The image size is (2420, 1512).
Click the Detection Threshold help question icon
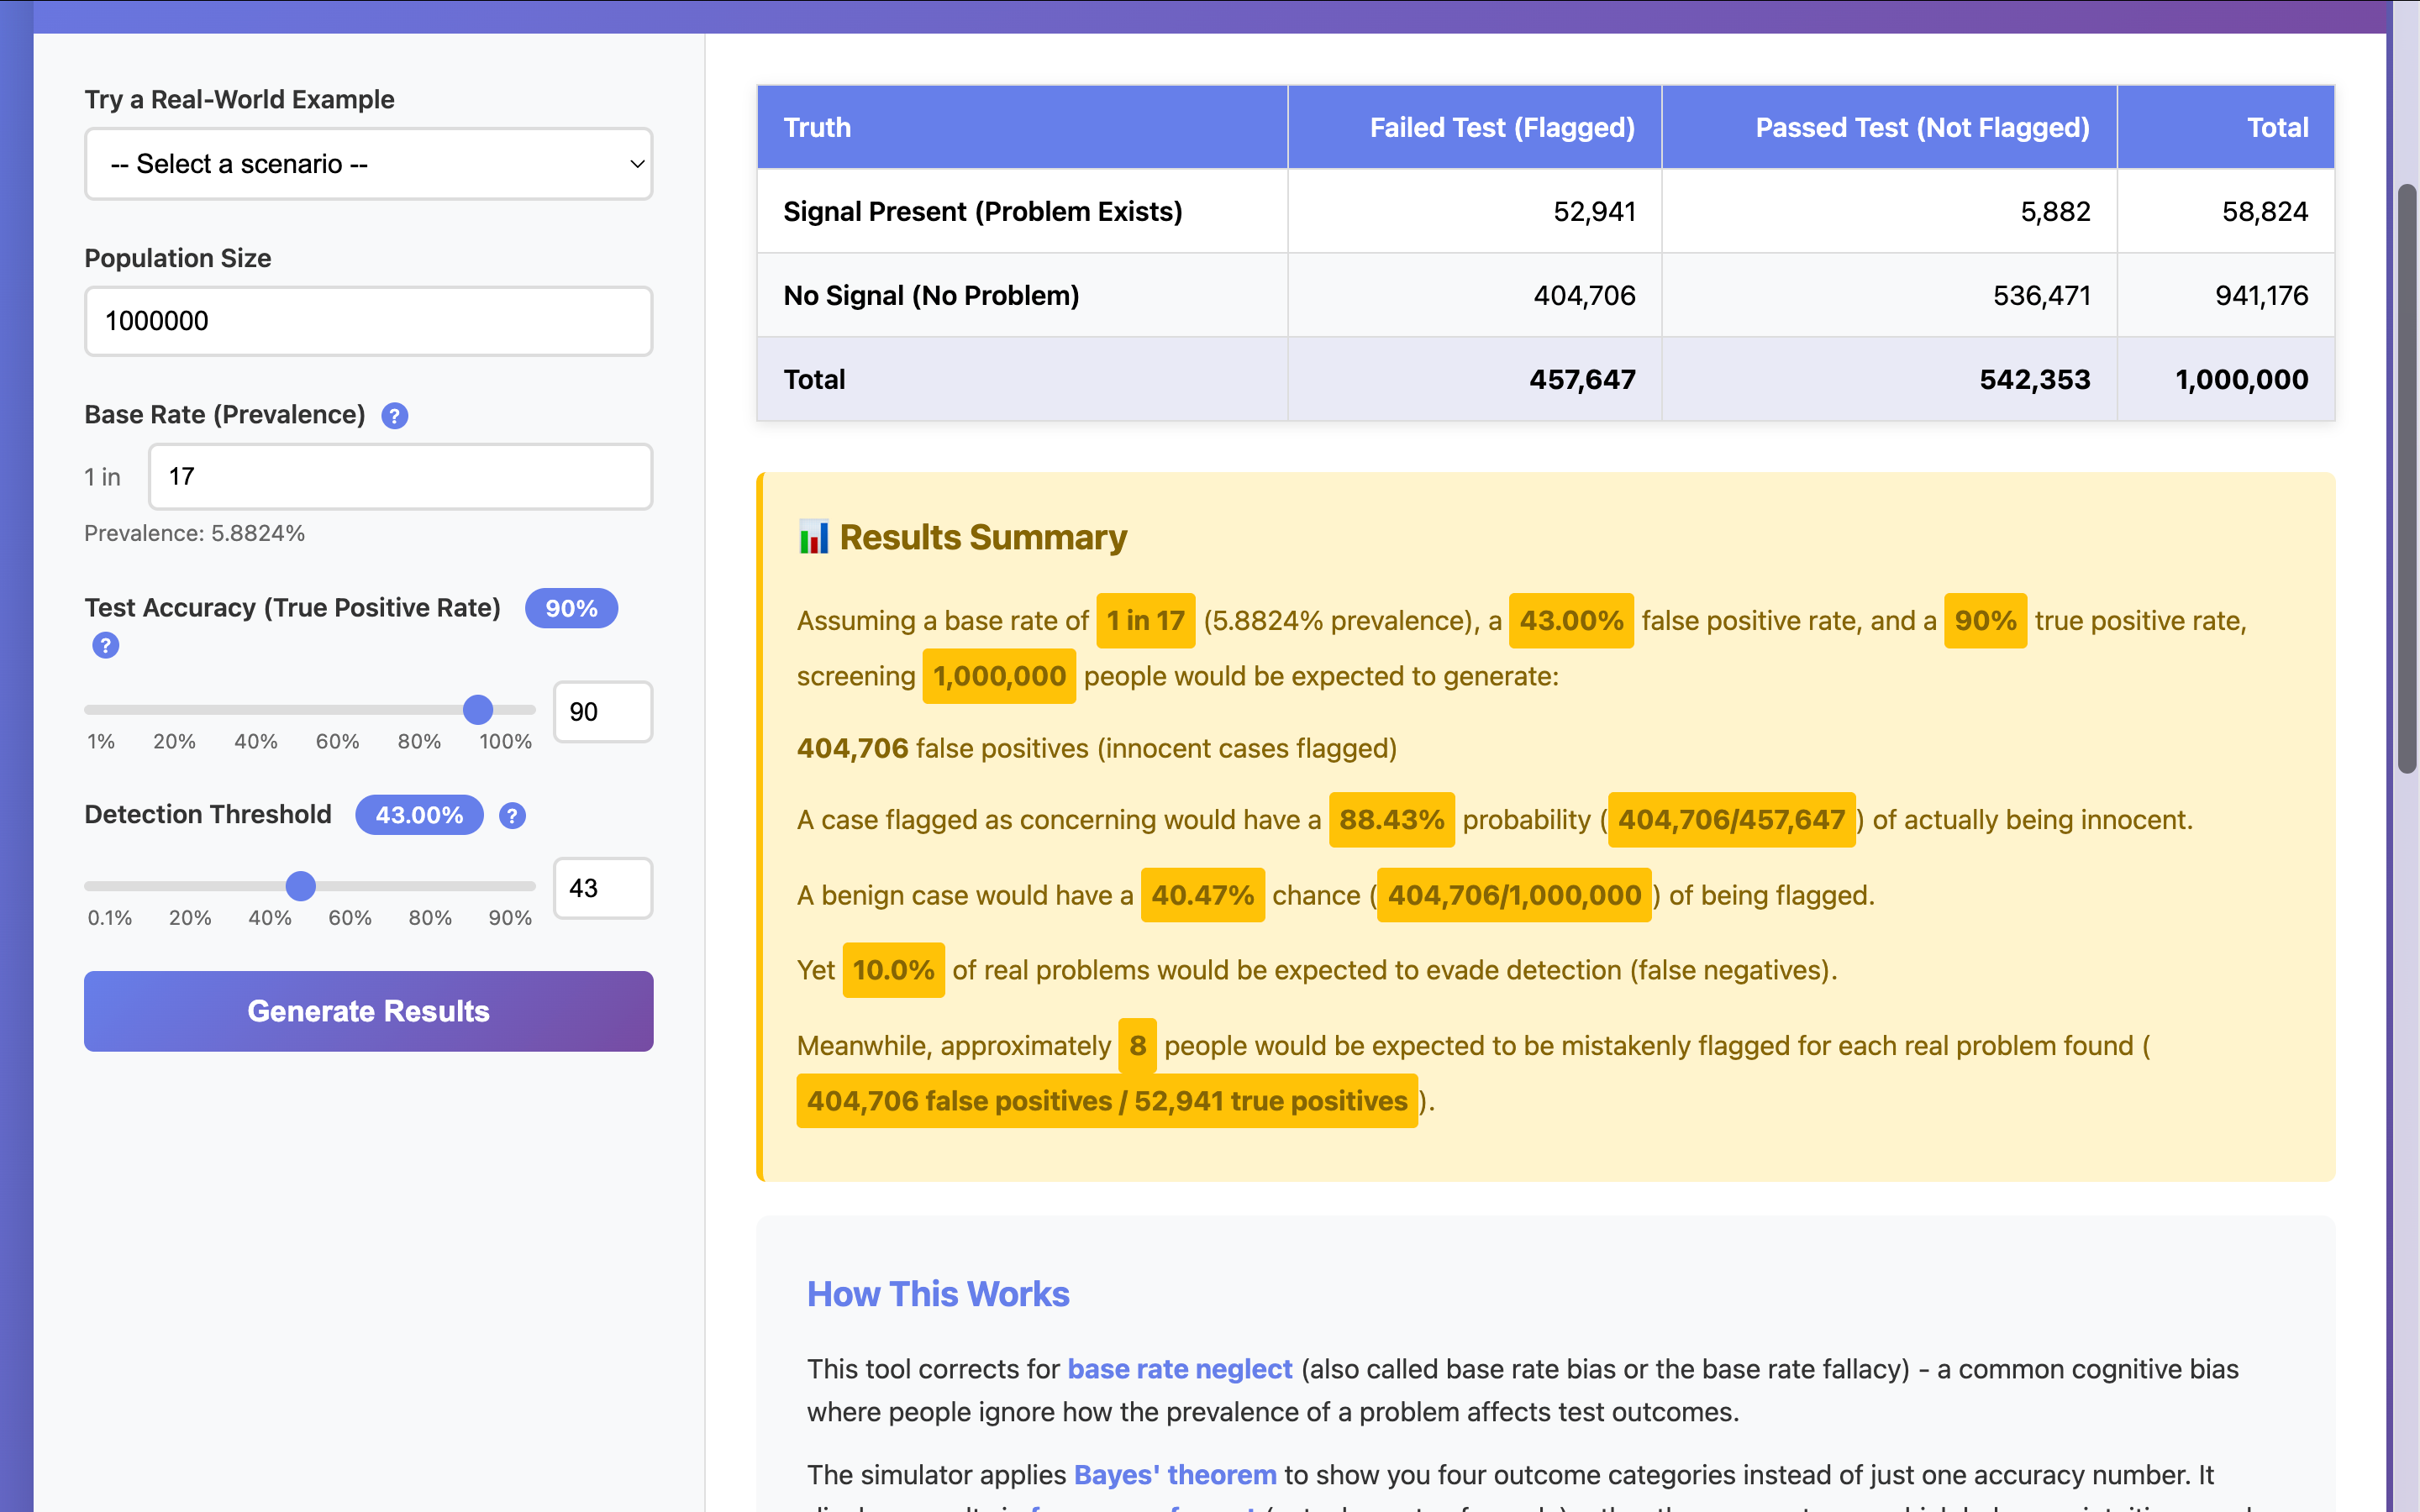pos(512,816)
